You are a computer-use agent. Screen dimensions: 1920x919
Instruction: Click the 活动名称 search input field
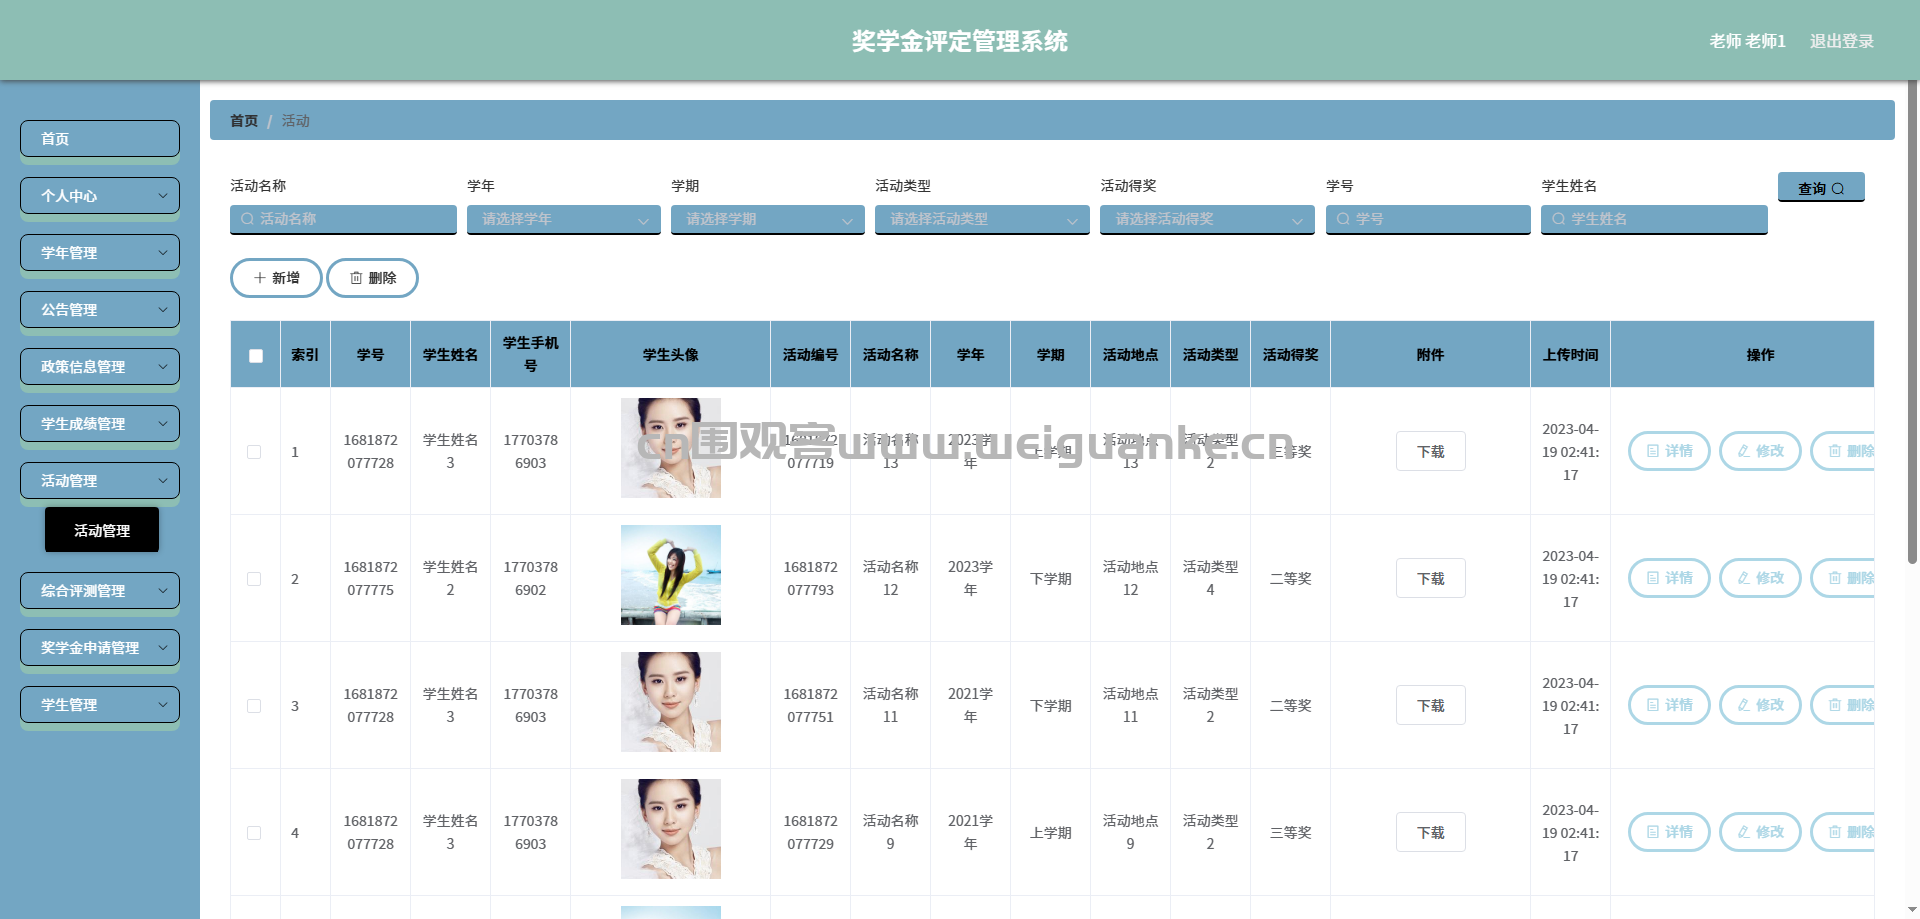[343, 219]
